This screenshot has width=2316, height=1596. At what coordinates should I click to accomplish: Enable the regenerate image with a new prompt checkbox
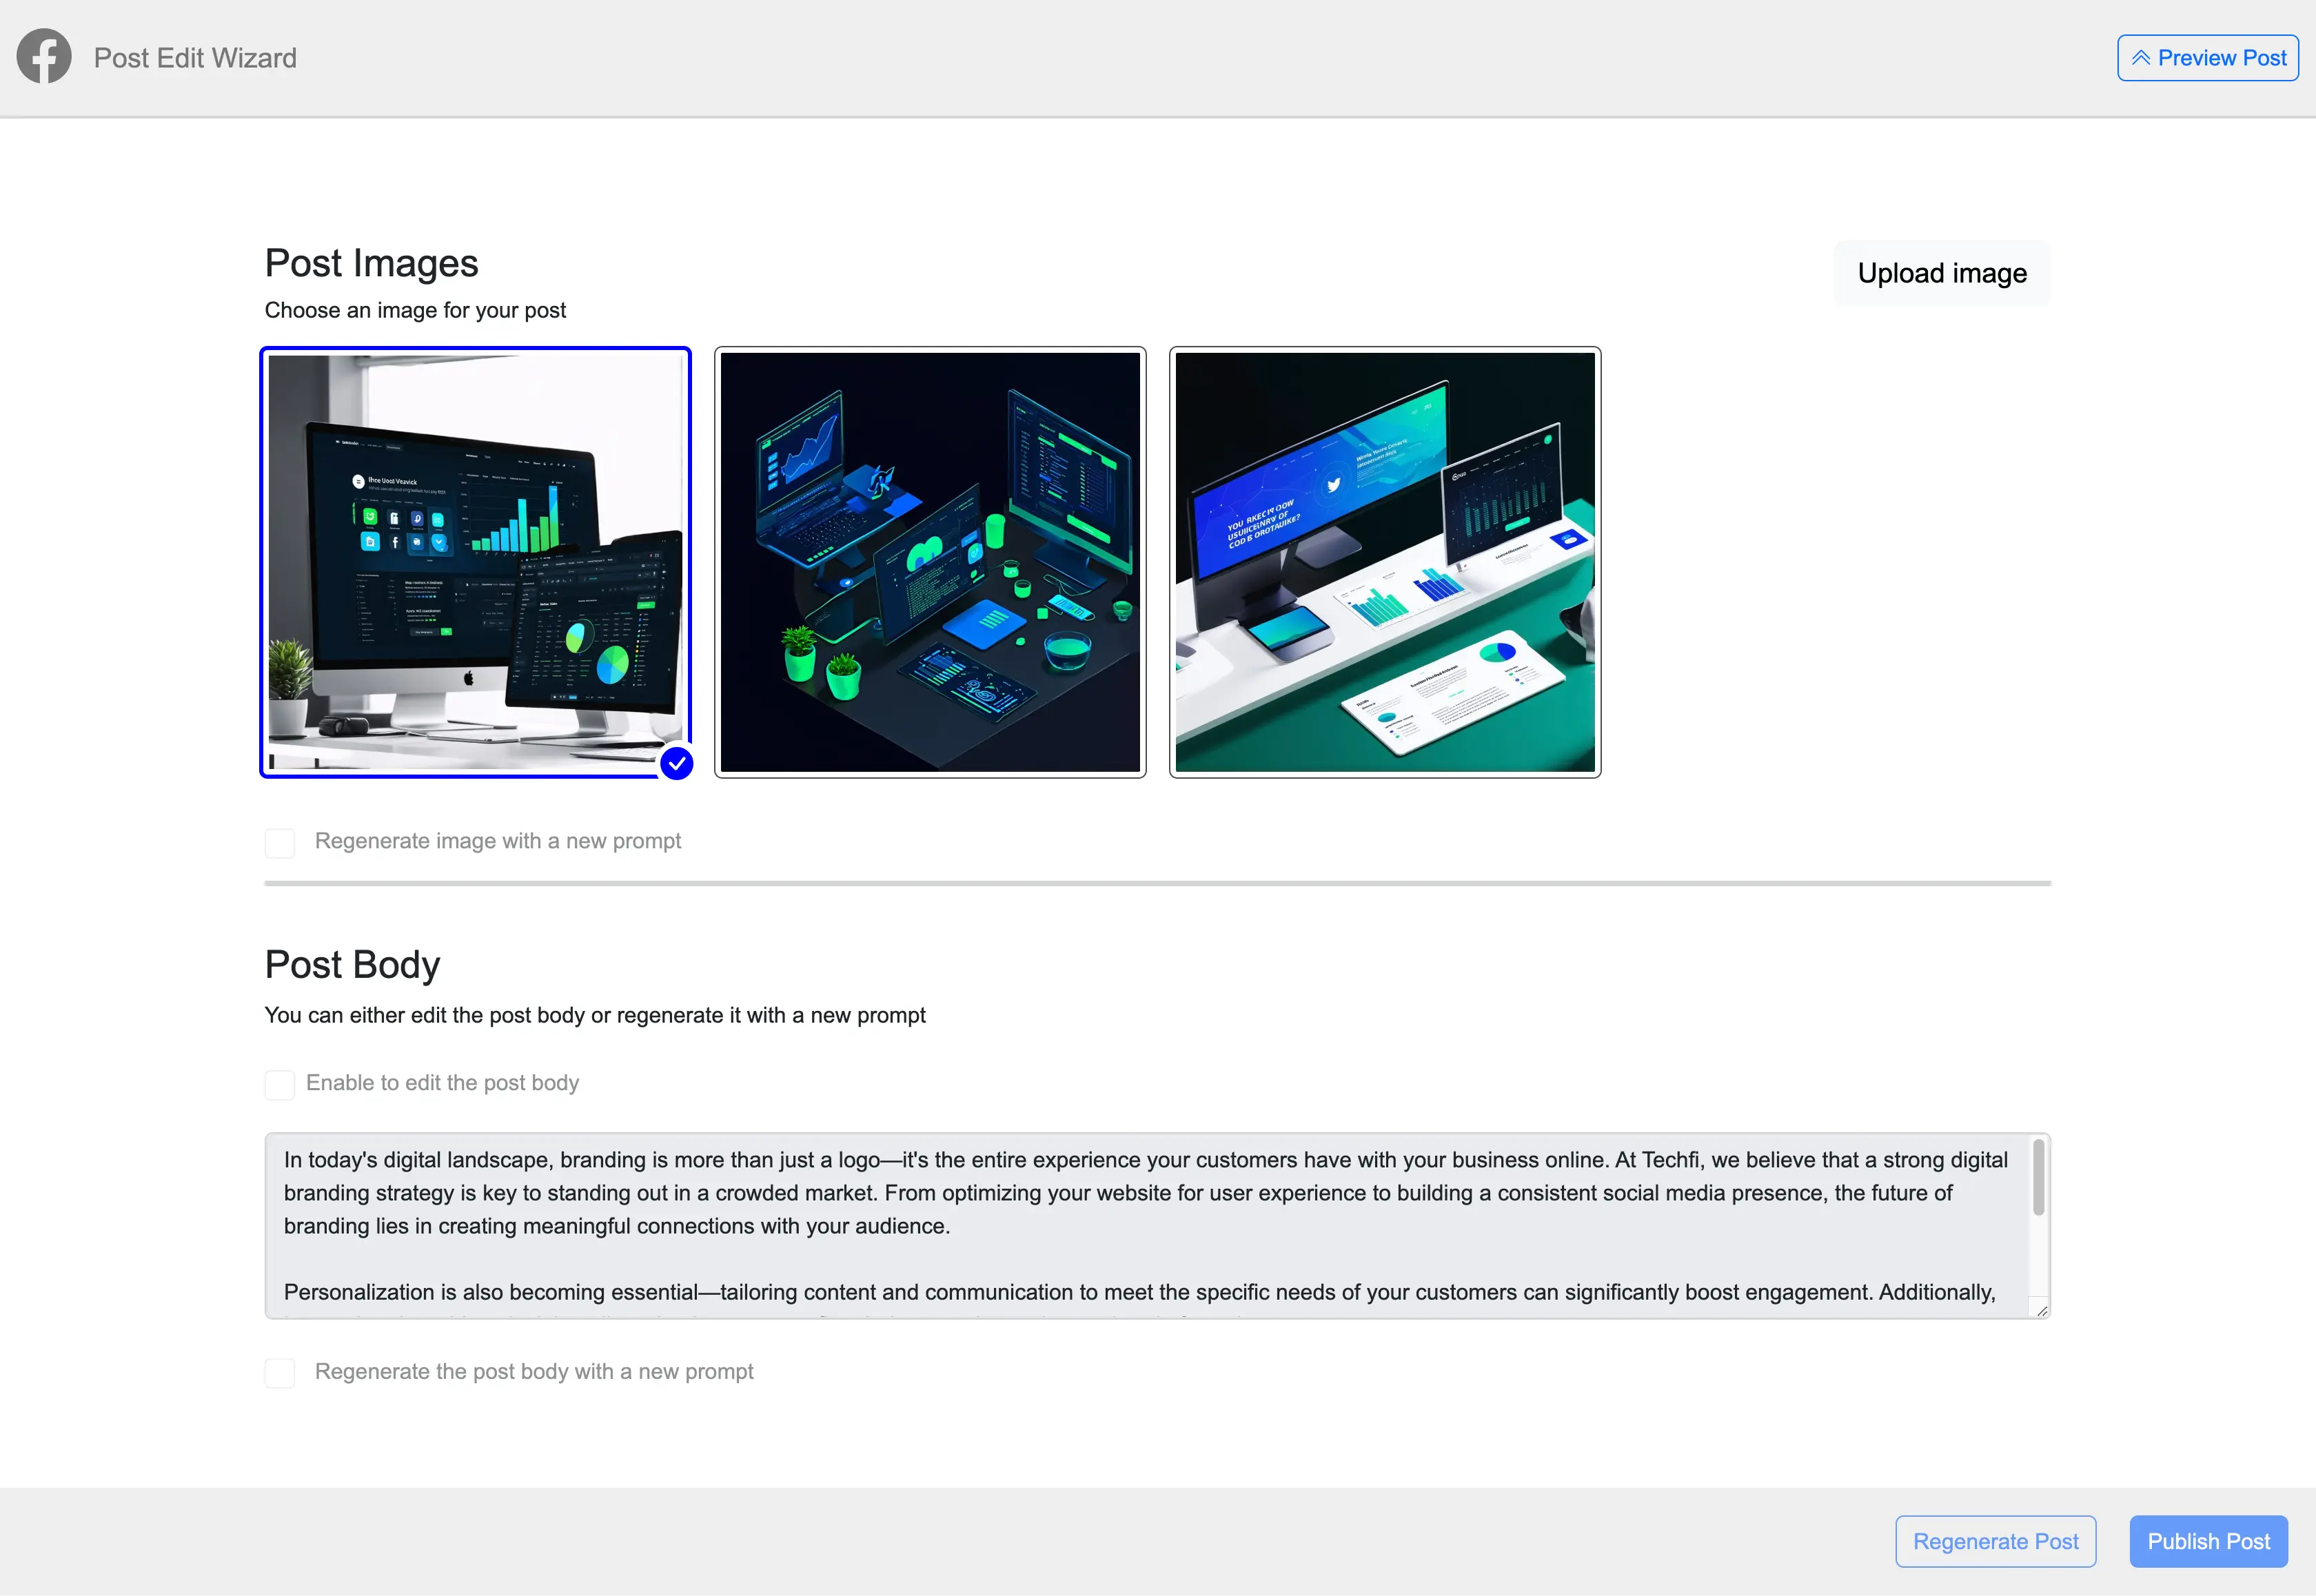coord(280,842)
